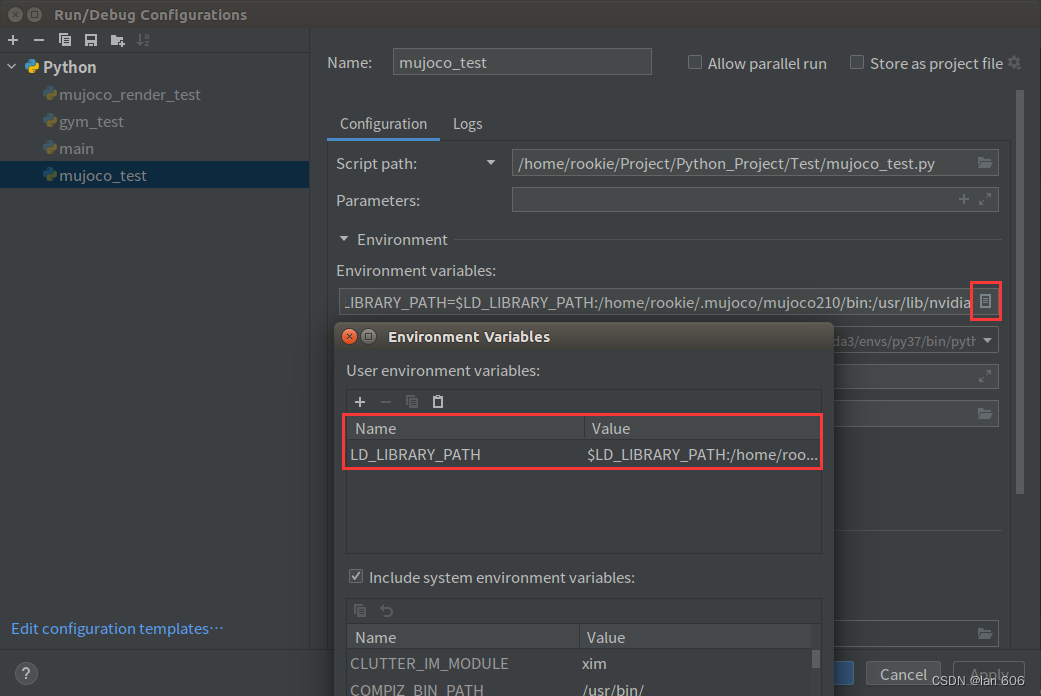
Task: Open the environment variables editor icon
Action: (985, 302)
